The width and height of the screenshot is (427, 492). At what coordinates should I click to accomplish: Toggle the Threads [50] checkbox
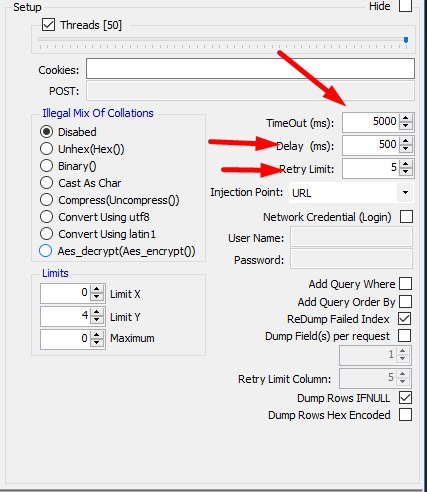point(49,25)
